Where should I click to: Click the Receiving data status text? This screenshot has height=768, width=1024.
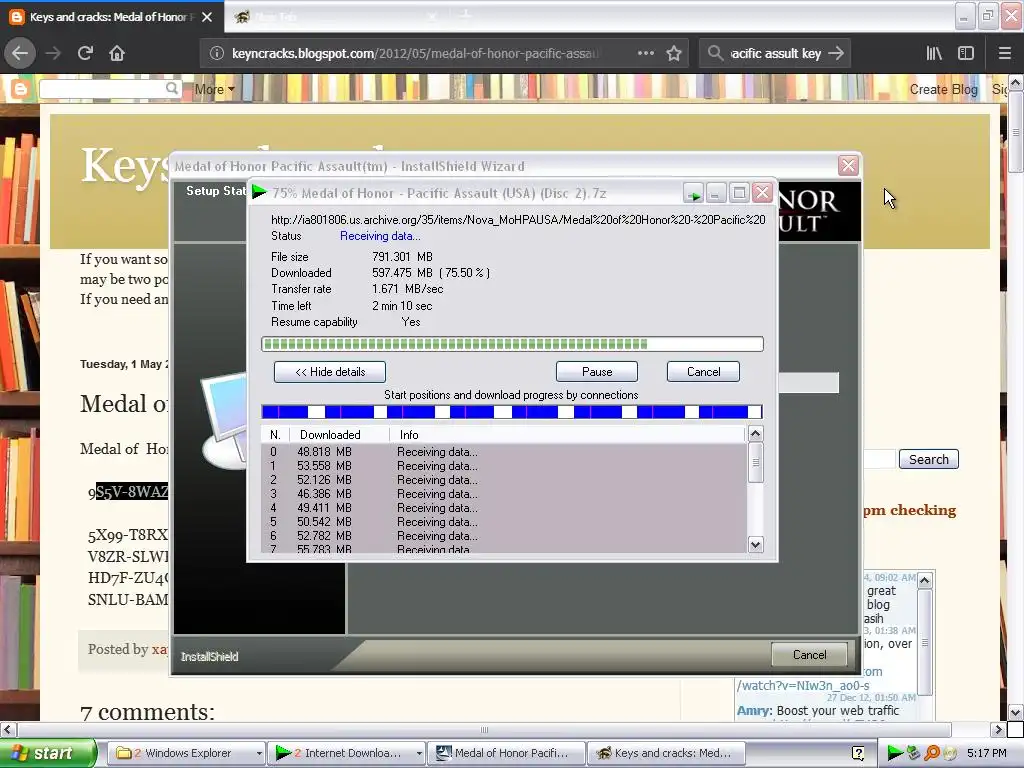380,236
